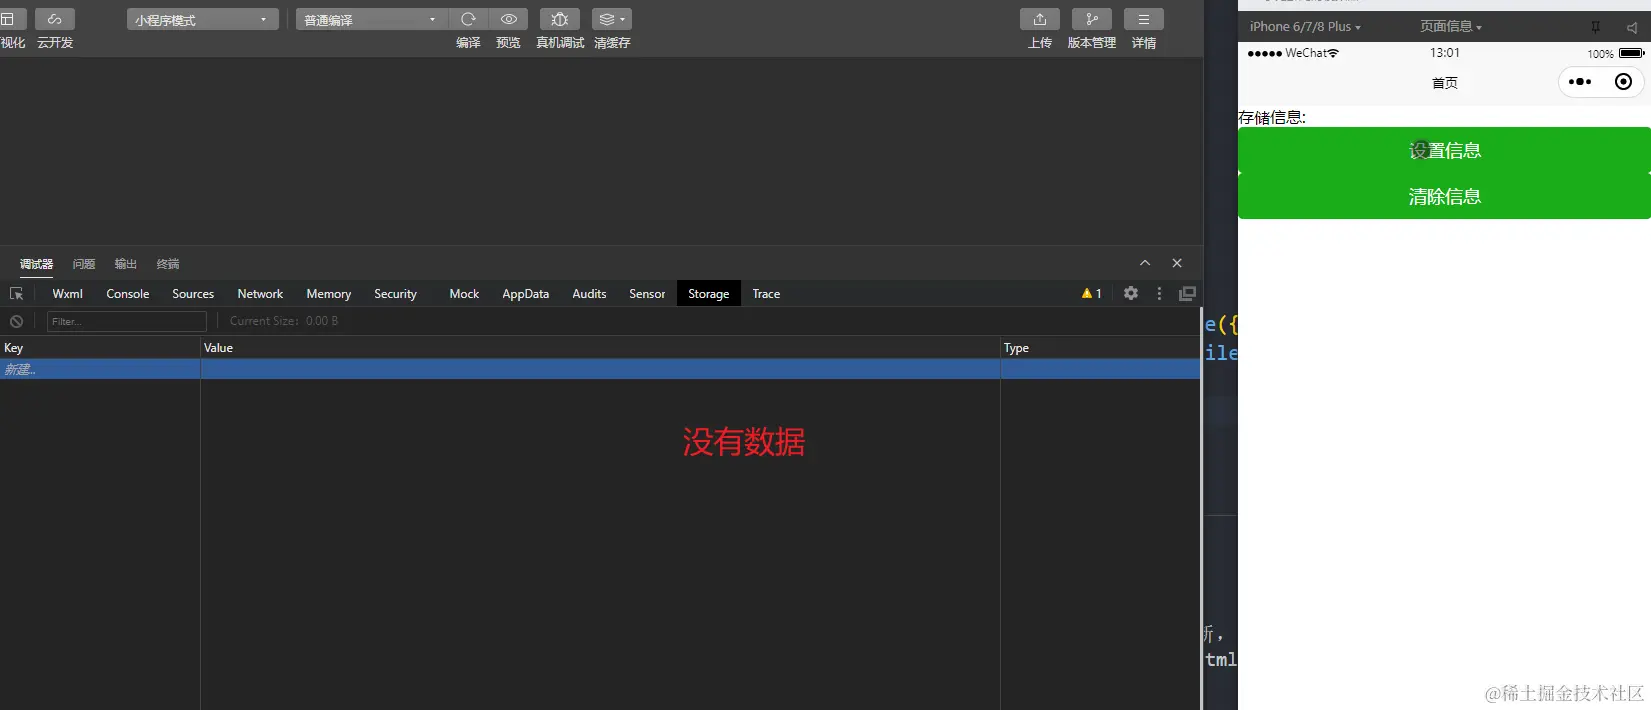Switch to the 调试器 panel tab
Viewport: 1651px width, 710px height.
(36, 264)
